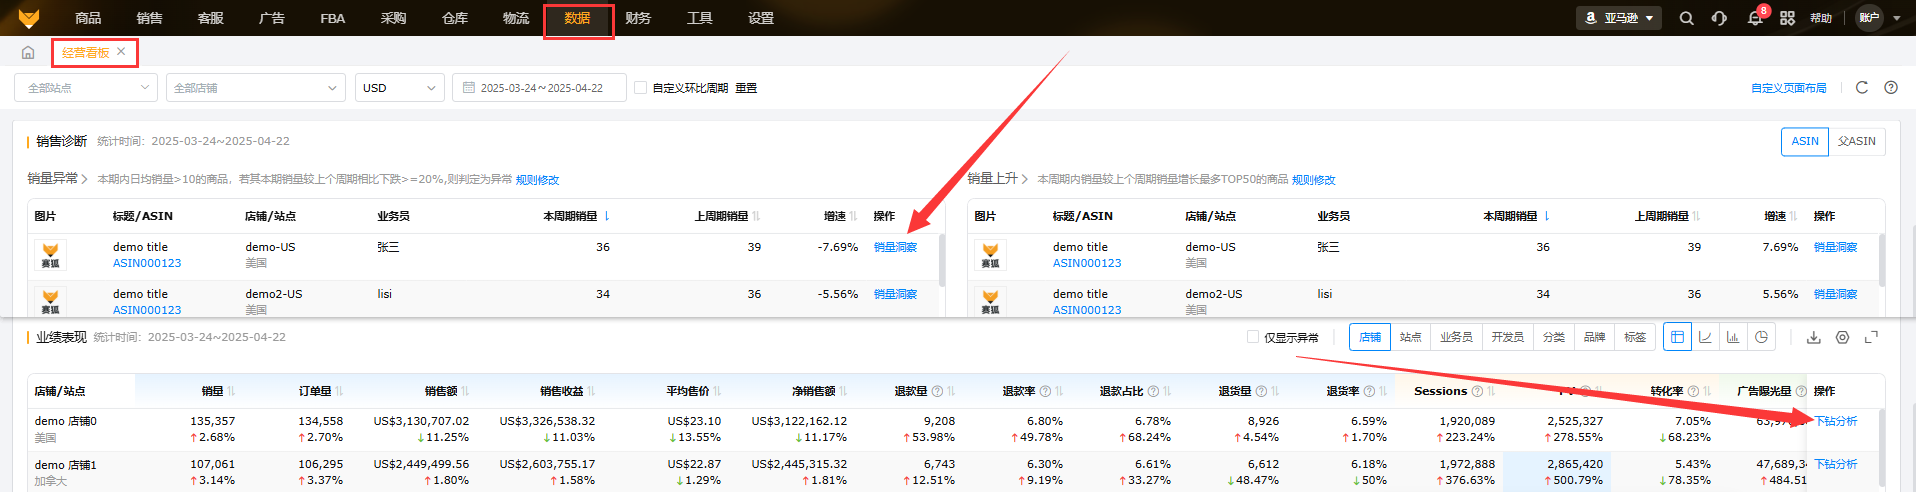Open the search magnifier icon
Screen dimensions: 1916x492
(x=1686, y=18)
